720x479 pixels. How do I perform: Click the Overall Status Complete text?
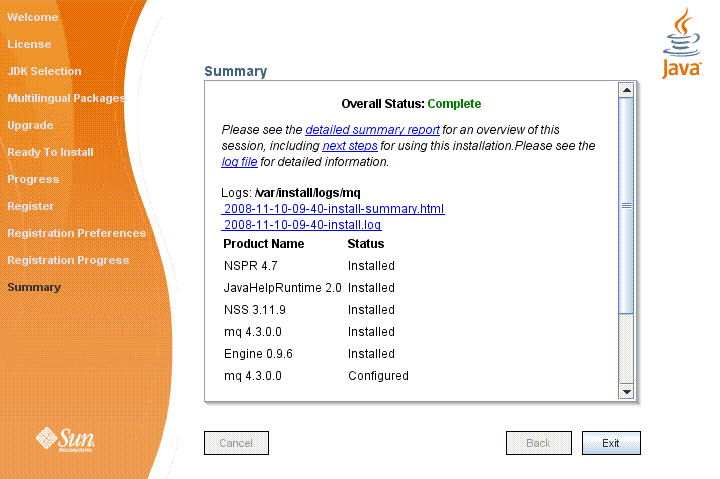tap(411, 104)
